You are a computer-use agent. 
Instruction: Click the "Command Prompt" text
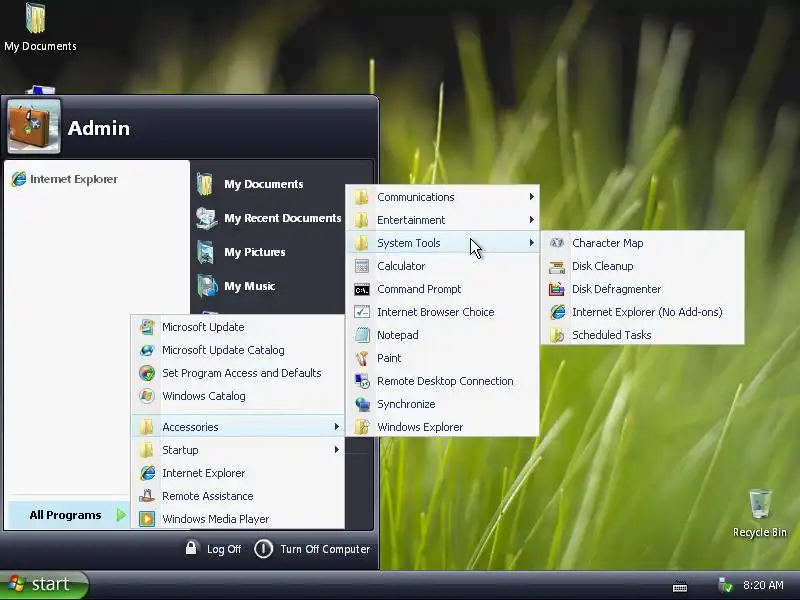[x=419, y=289]
